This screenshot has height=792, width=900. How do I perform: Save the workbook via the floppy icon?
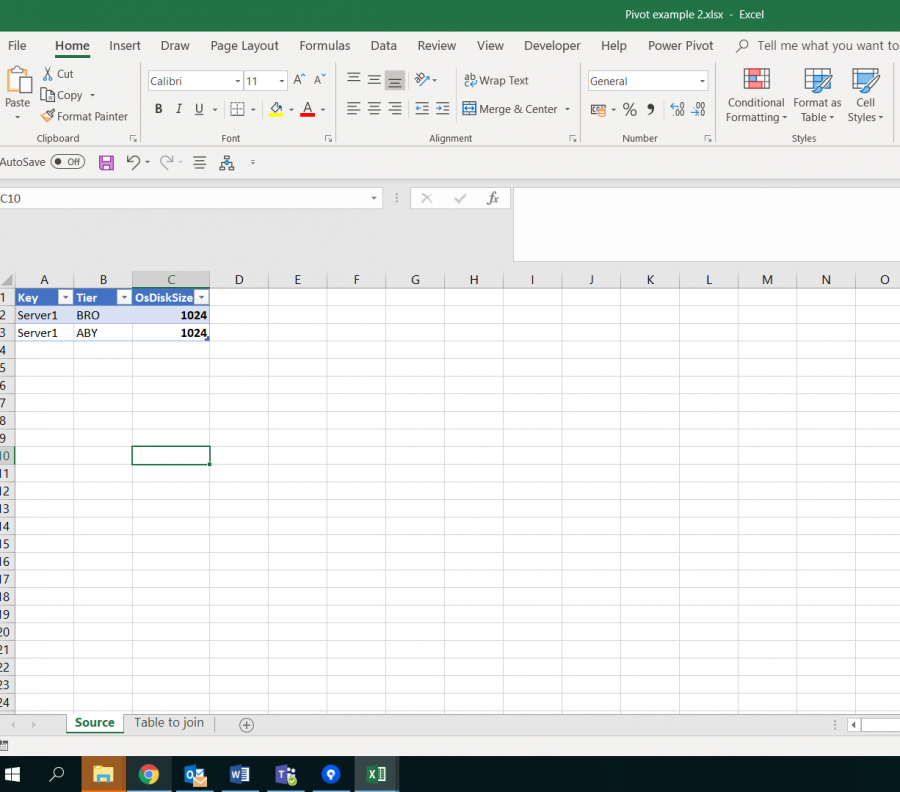pyautogui.click(x=106, y=163)
